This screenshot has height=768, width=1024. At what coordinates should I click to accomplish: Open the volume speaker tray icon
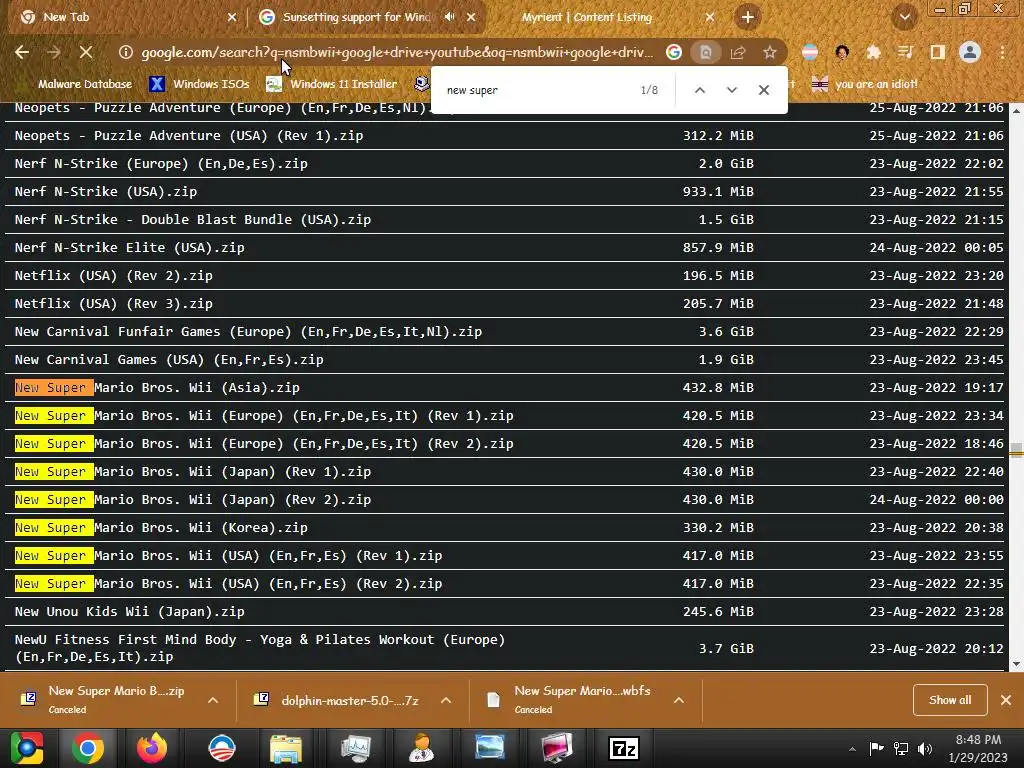tap(925, 748)
